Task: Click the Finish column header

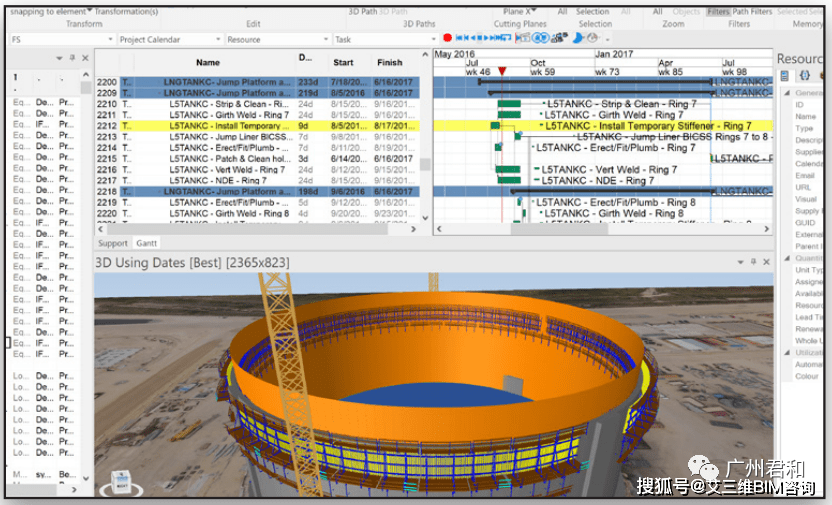Action: [x=389, y=62]
